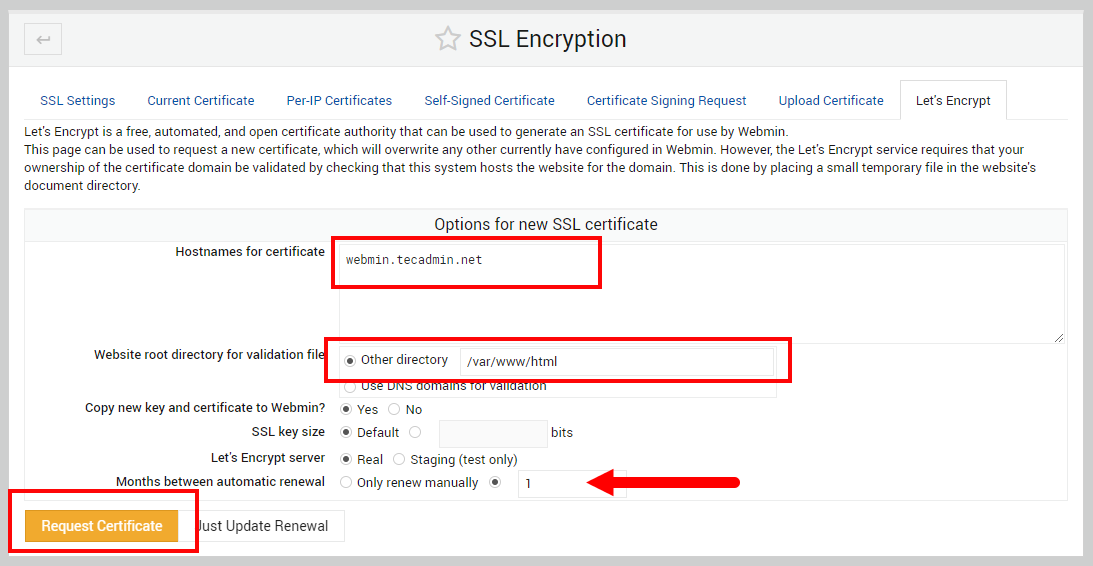
Task: Switch to the Upload Certificate tab
Action: coord(831,100)
